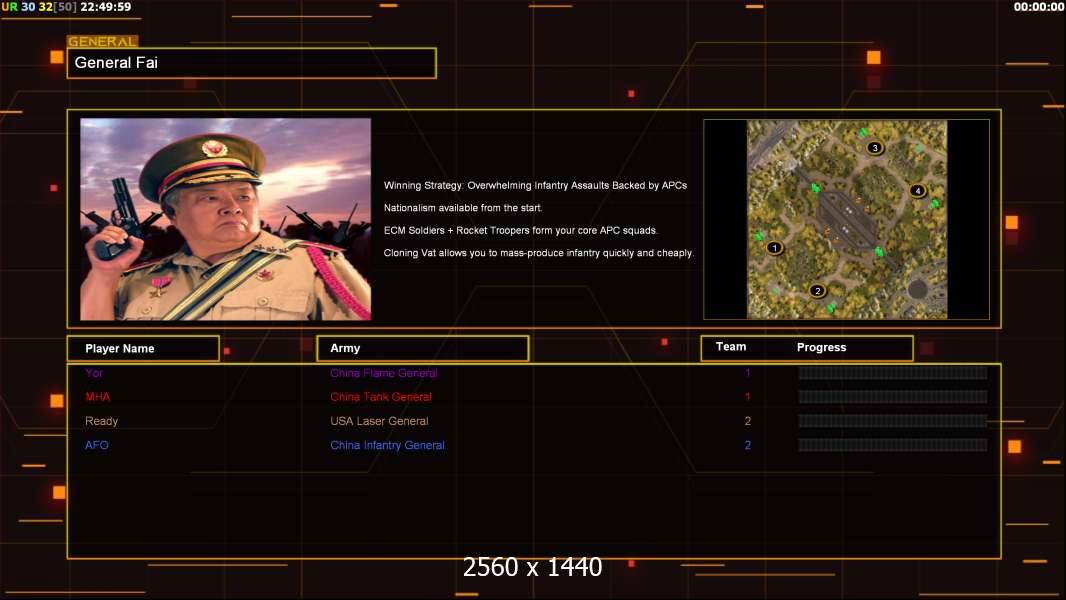Click start position marker 2 on minimap
Screen dimensions: 1066x600
[x=817, y=291]
